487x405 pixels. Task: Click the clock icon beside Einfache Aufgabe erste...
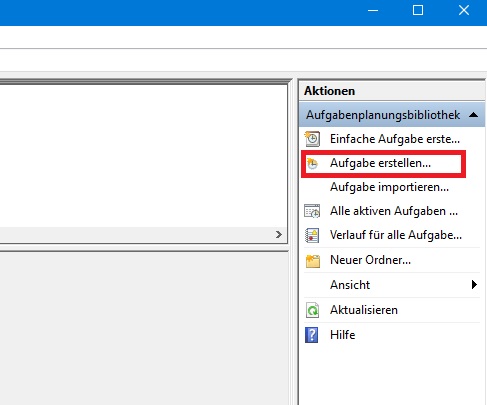(312, 139)
